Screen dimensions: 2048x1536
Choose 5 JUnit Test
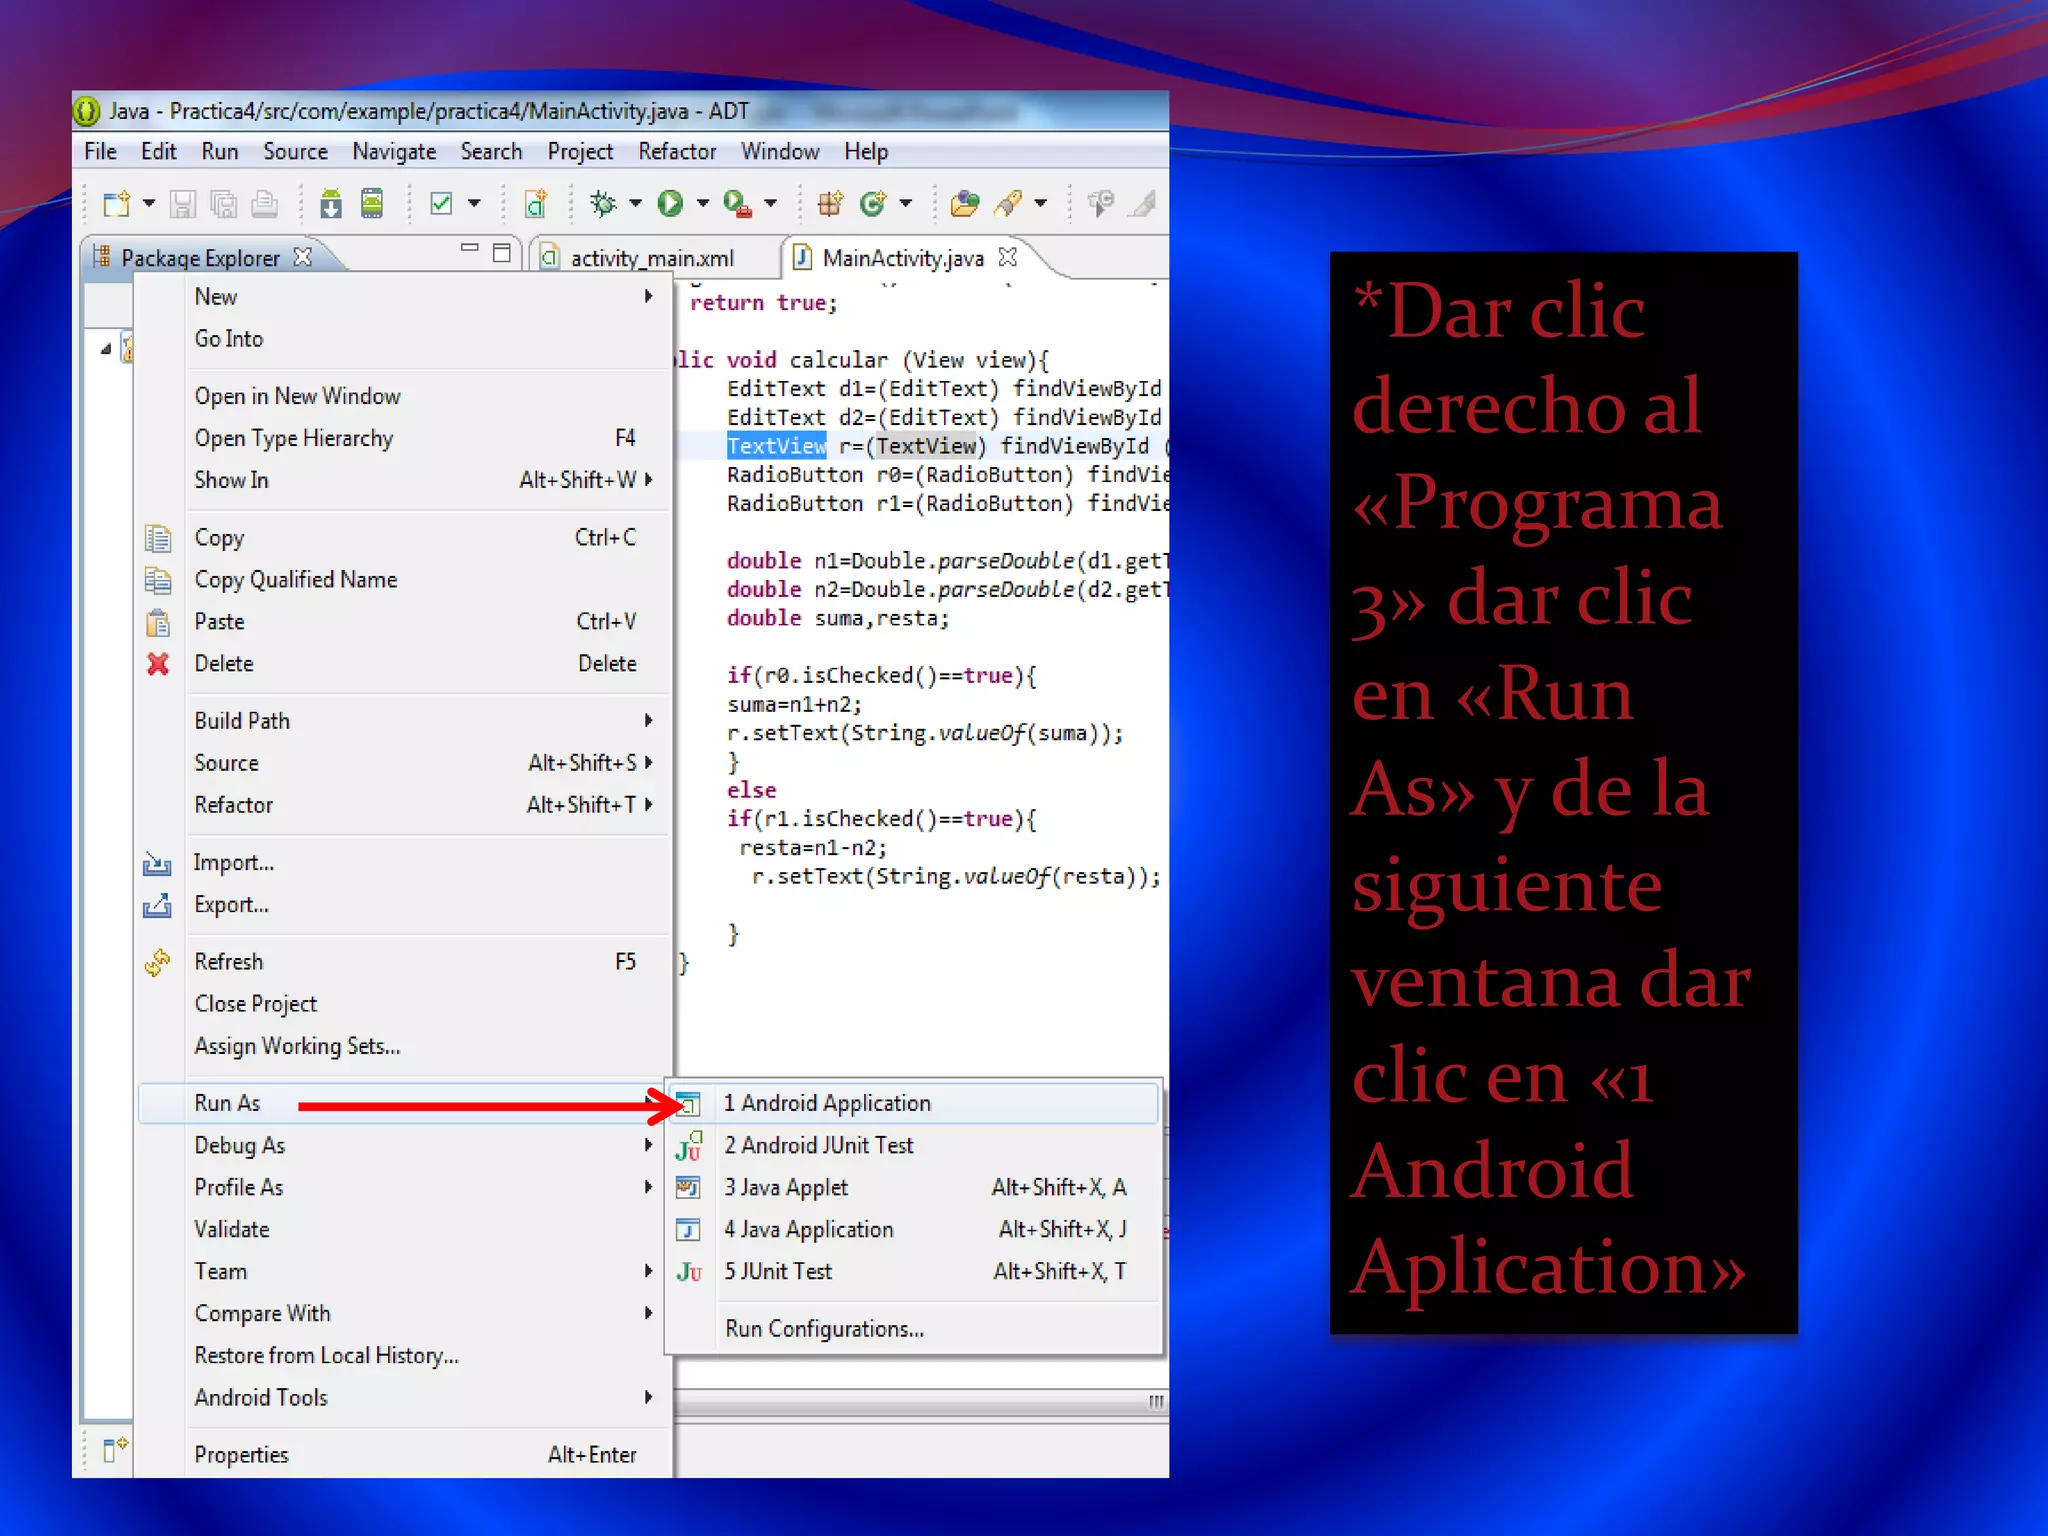click(x=912, y=1272)
